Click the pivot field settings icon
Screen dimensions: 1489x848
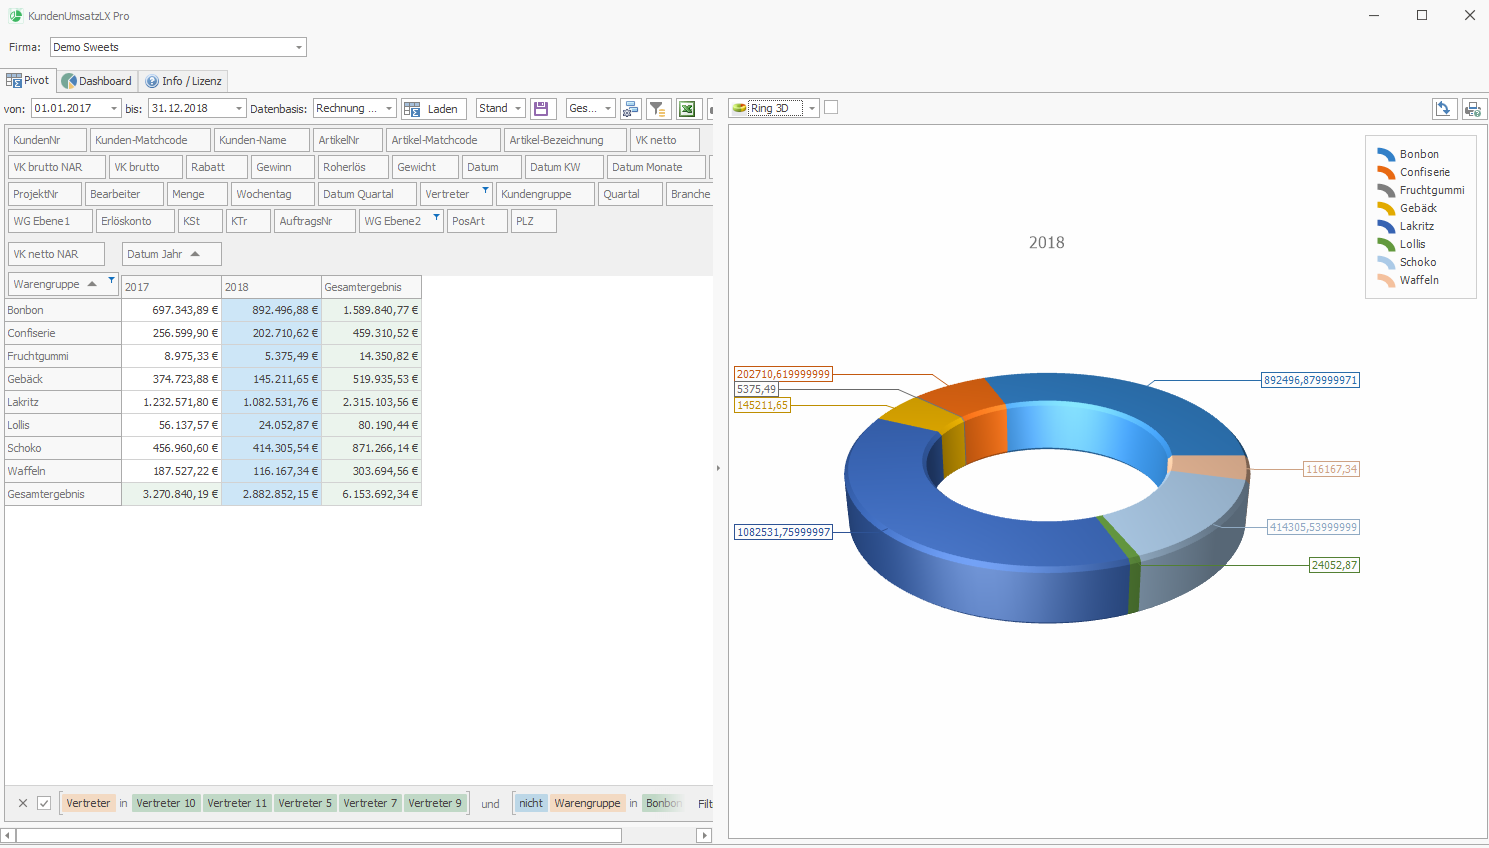click(x=630, y=109)
